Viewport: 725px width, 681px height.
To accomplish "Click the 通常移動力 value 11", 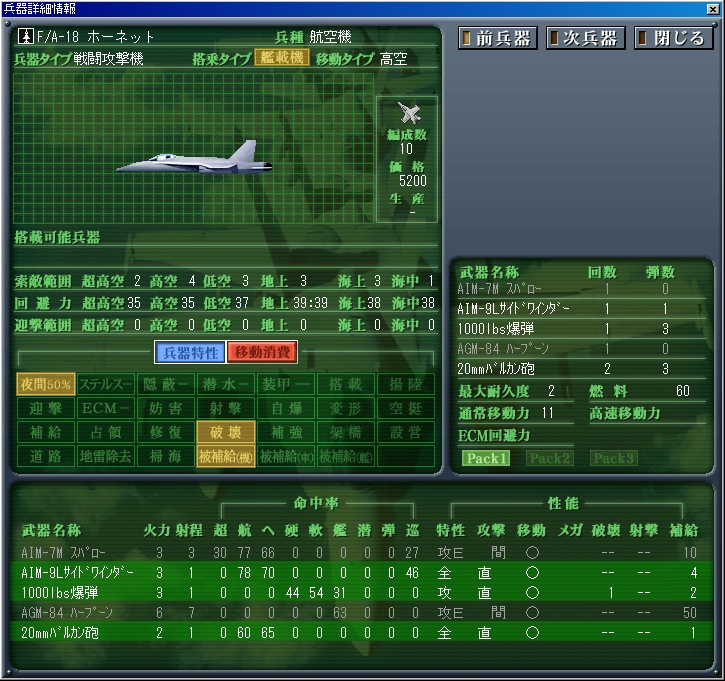I will (547, 412).
